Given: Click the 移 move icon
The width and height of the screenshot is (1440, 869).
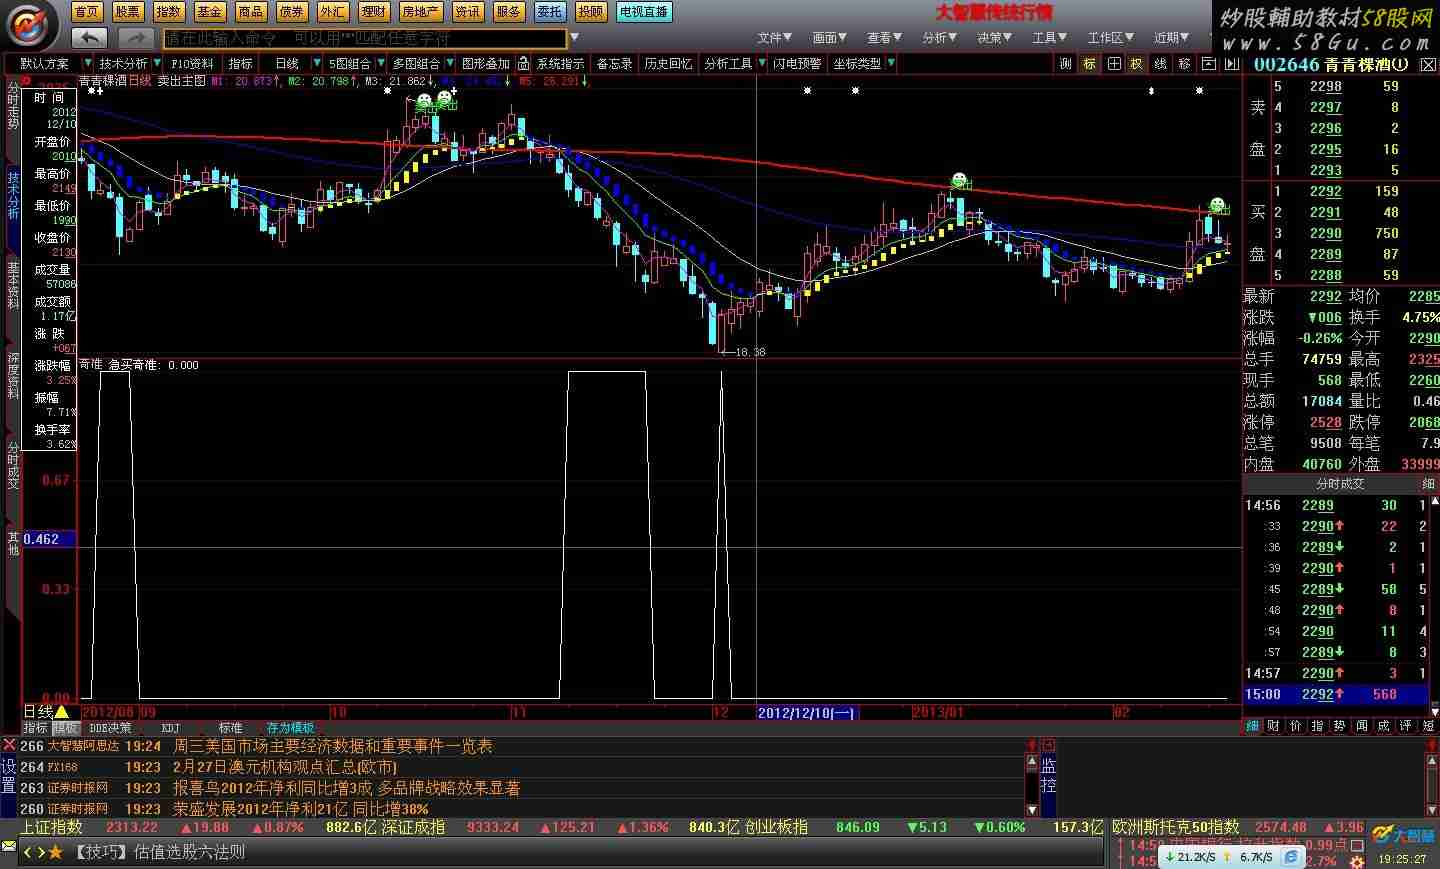Looking at the screenshot, I should 1184,63.
